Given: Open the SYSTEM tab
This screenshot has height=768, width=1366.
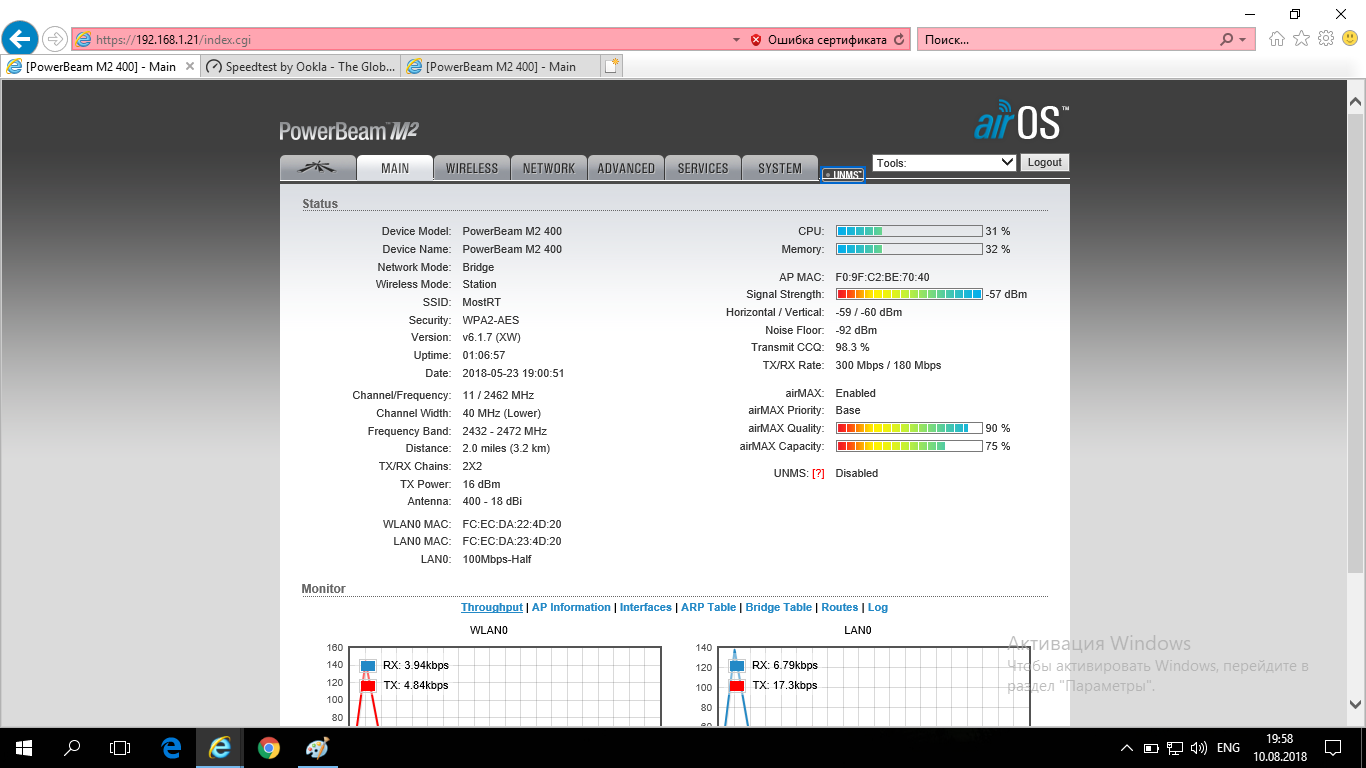Looking at the screenshot, I should coord(780,168).
